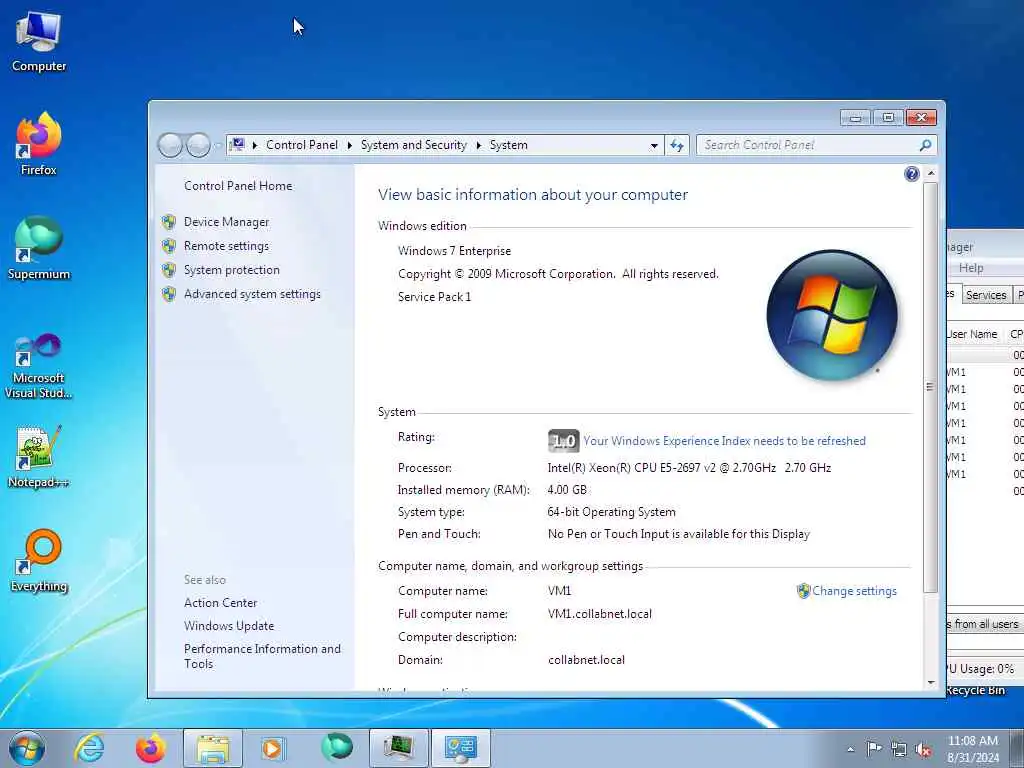Open the address bar history dropdown
The height and width of the screenshot is (768, 1024).
coord(654,146)
